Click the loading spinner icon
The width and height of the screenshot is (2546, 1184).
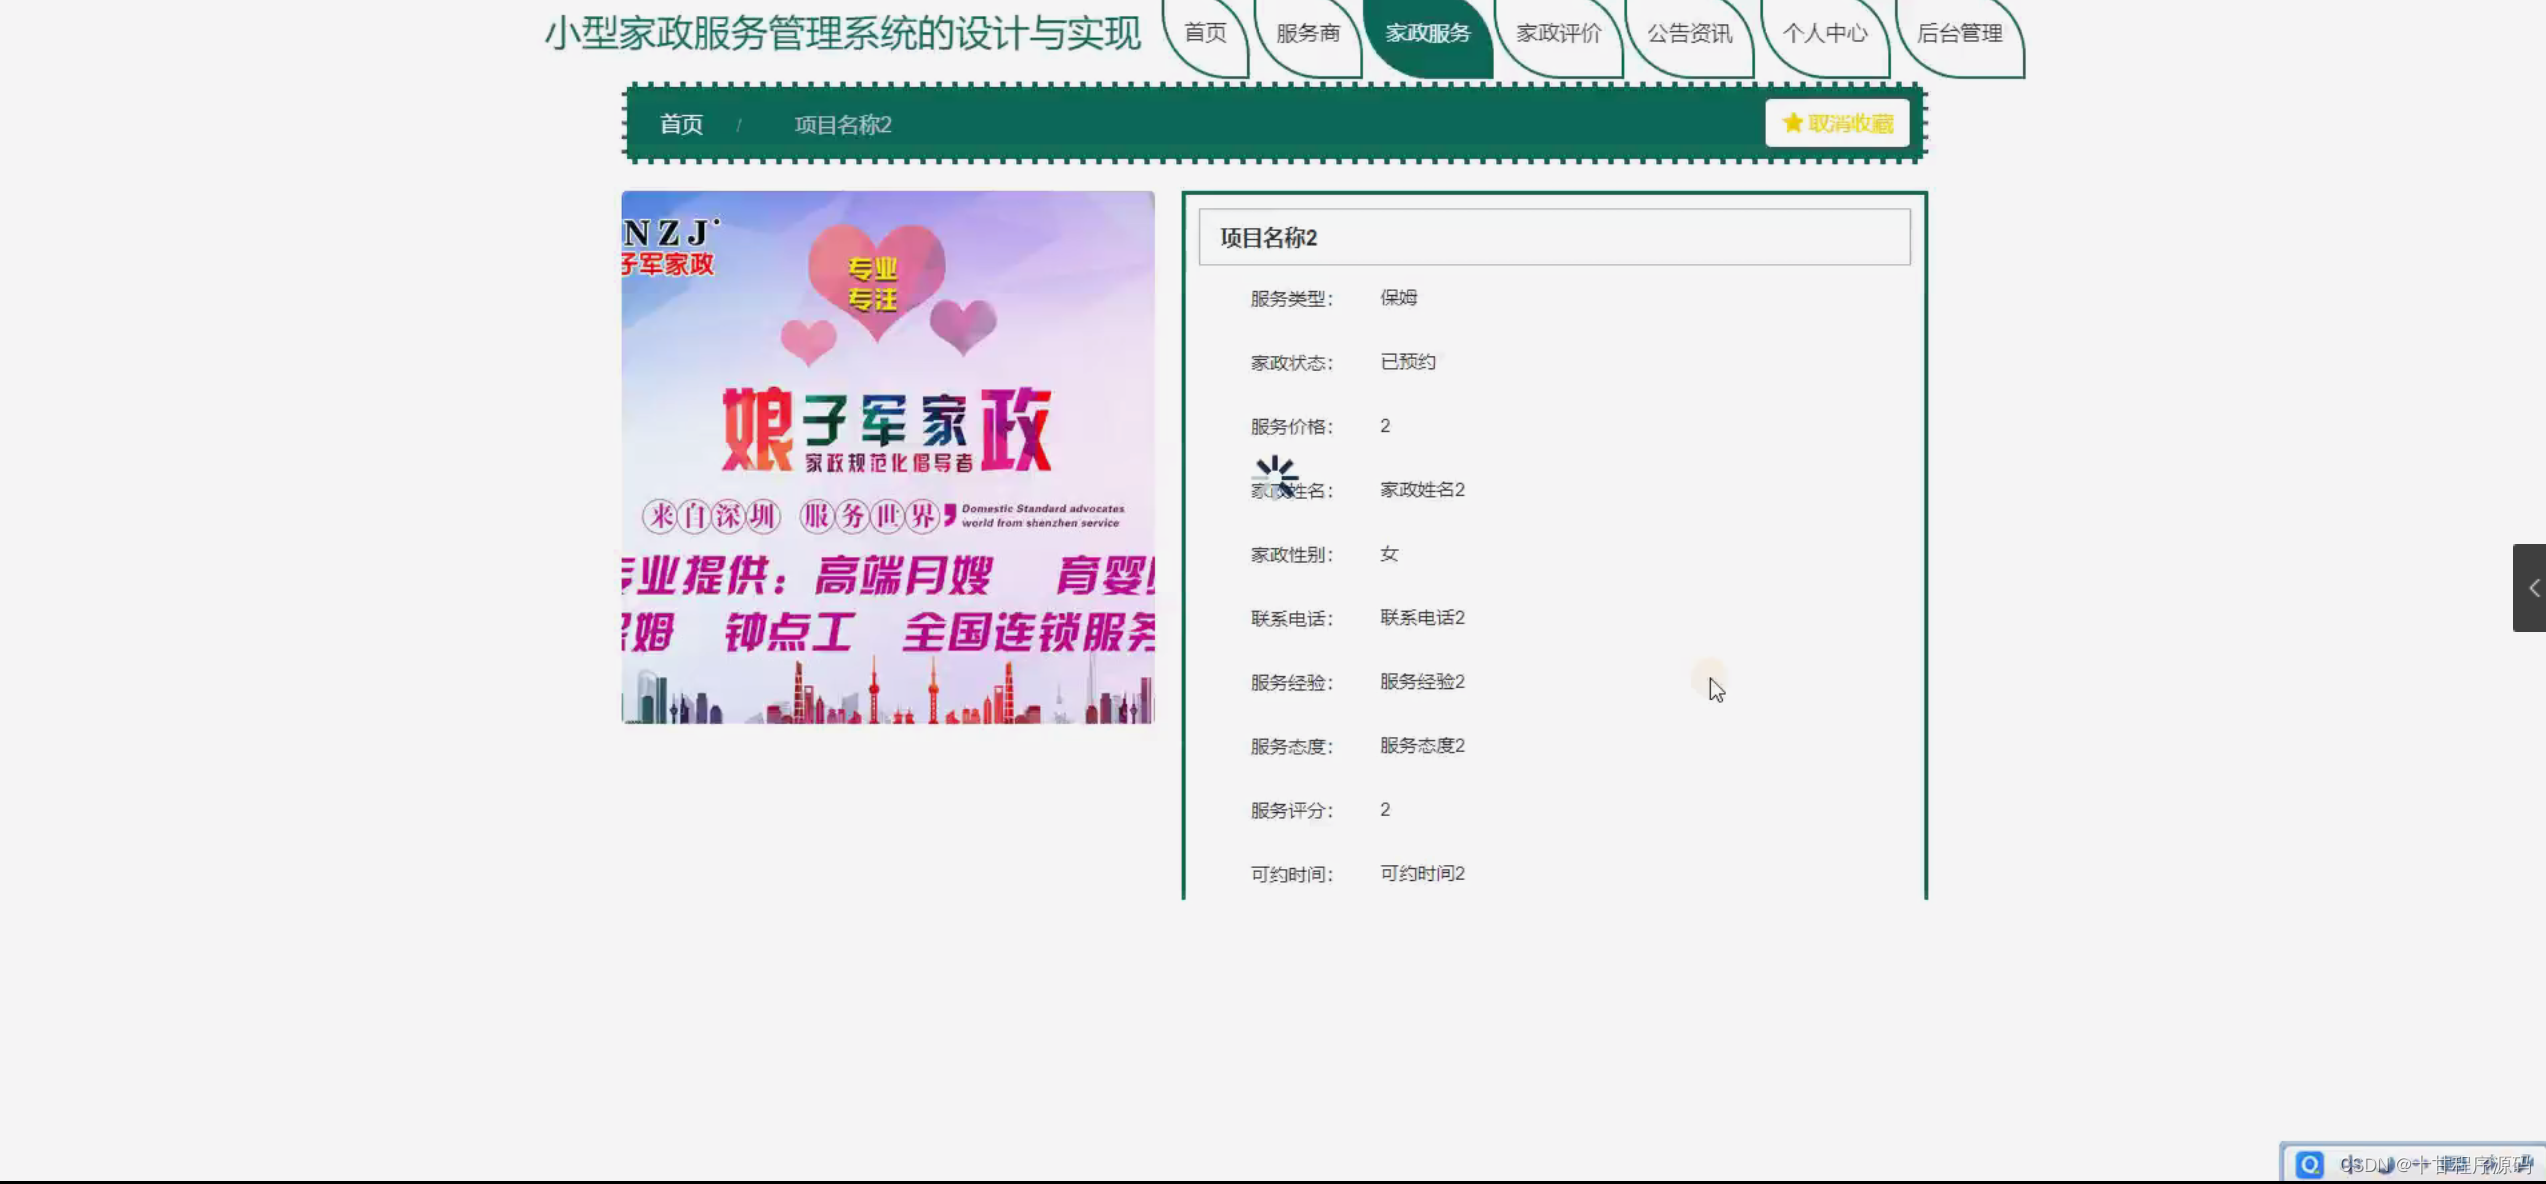1275,477
